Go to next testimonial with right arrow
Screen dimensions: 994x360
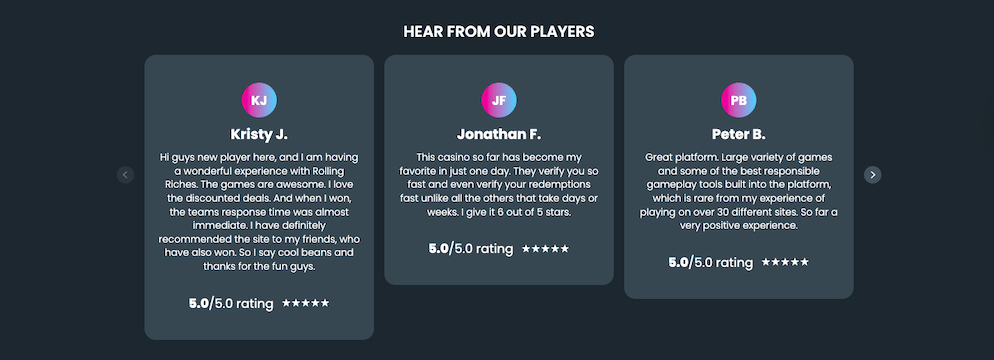pyautogui.click(x=872, y=174)
